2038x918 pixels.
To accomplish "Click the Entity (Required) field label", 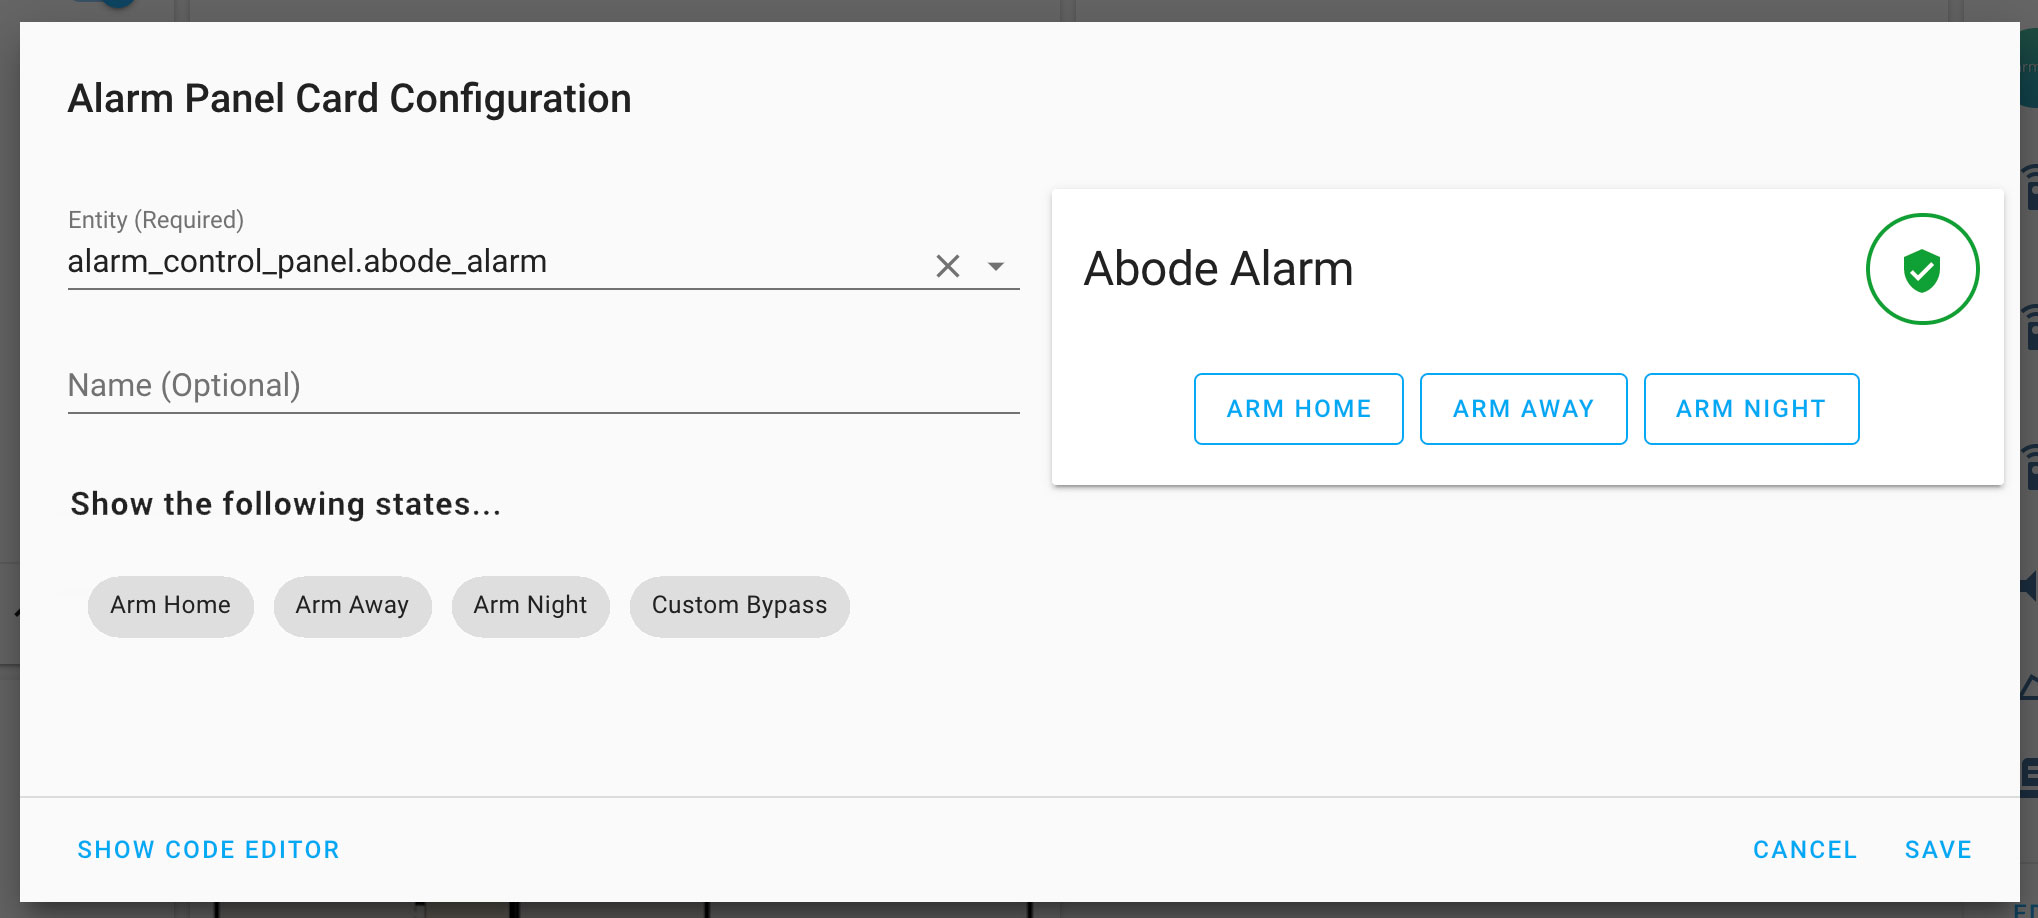I will pyautogui.click(x=156, y=220).
